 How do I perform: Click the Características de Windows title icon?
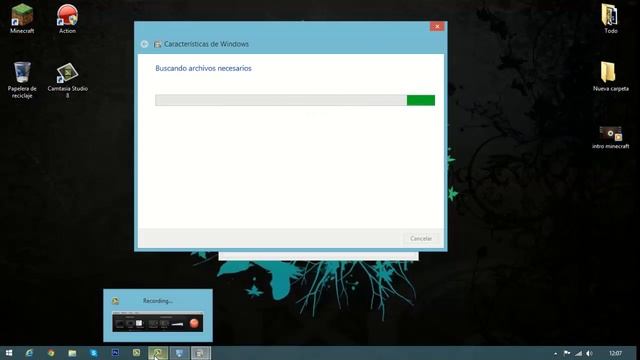158,44
